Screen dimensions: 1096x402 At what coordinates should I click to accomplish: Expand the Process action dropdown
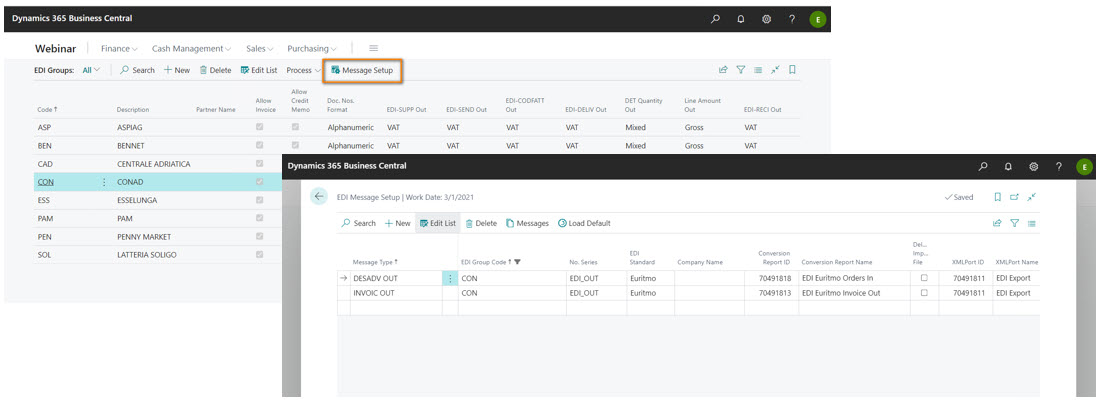(303, 70)
